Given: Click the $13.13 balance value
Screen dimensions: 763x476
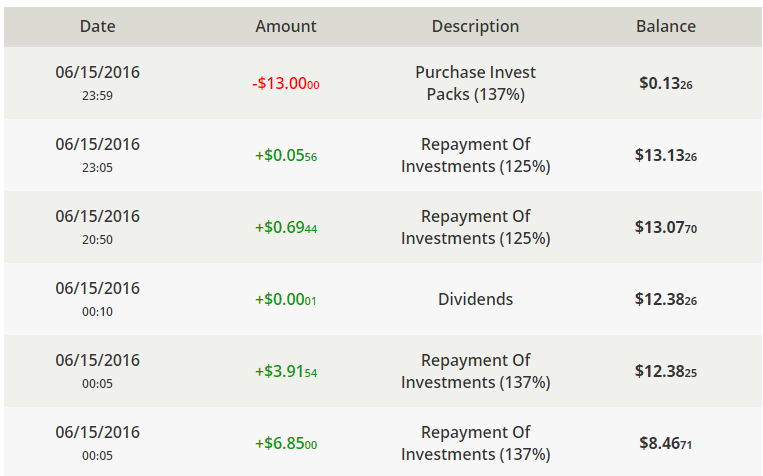Looking at the screenshot, I should (666, 156).
